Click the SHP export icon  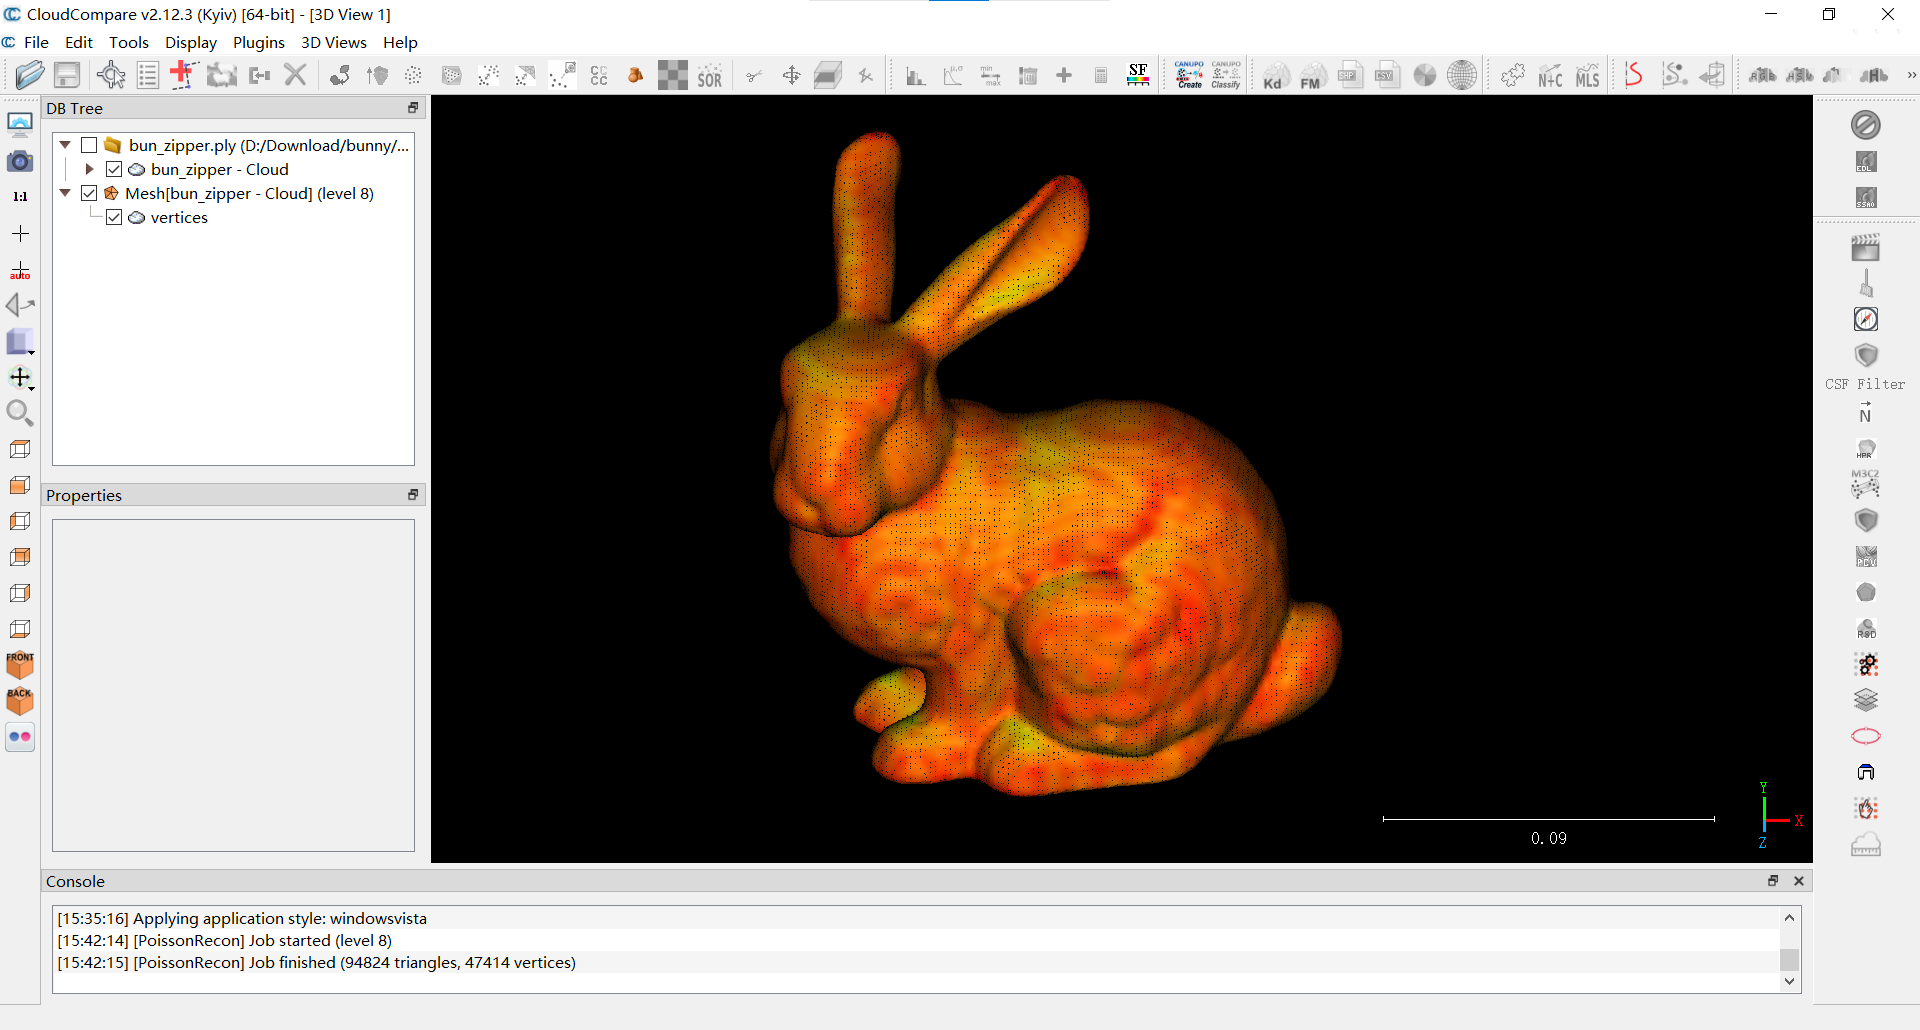1350,75
